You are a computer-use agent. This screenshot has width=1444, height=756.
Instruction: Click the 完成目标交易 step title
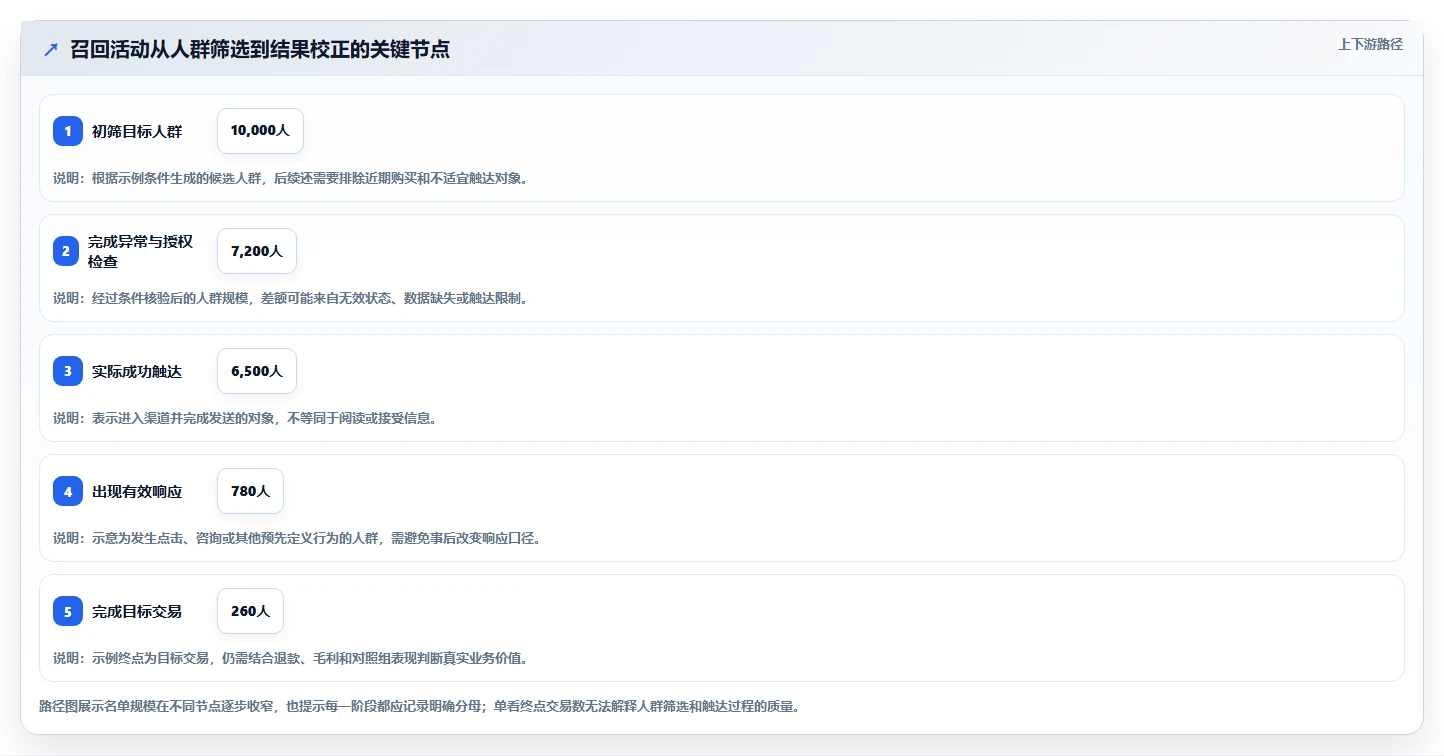137,611
